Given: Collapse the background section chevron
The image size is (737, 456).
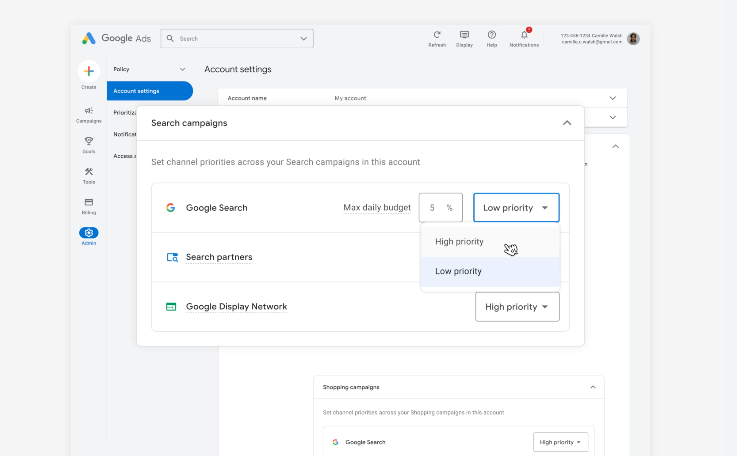Looking at the screenshot, I should [x=615, y=147].
